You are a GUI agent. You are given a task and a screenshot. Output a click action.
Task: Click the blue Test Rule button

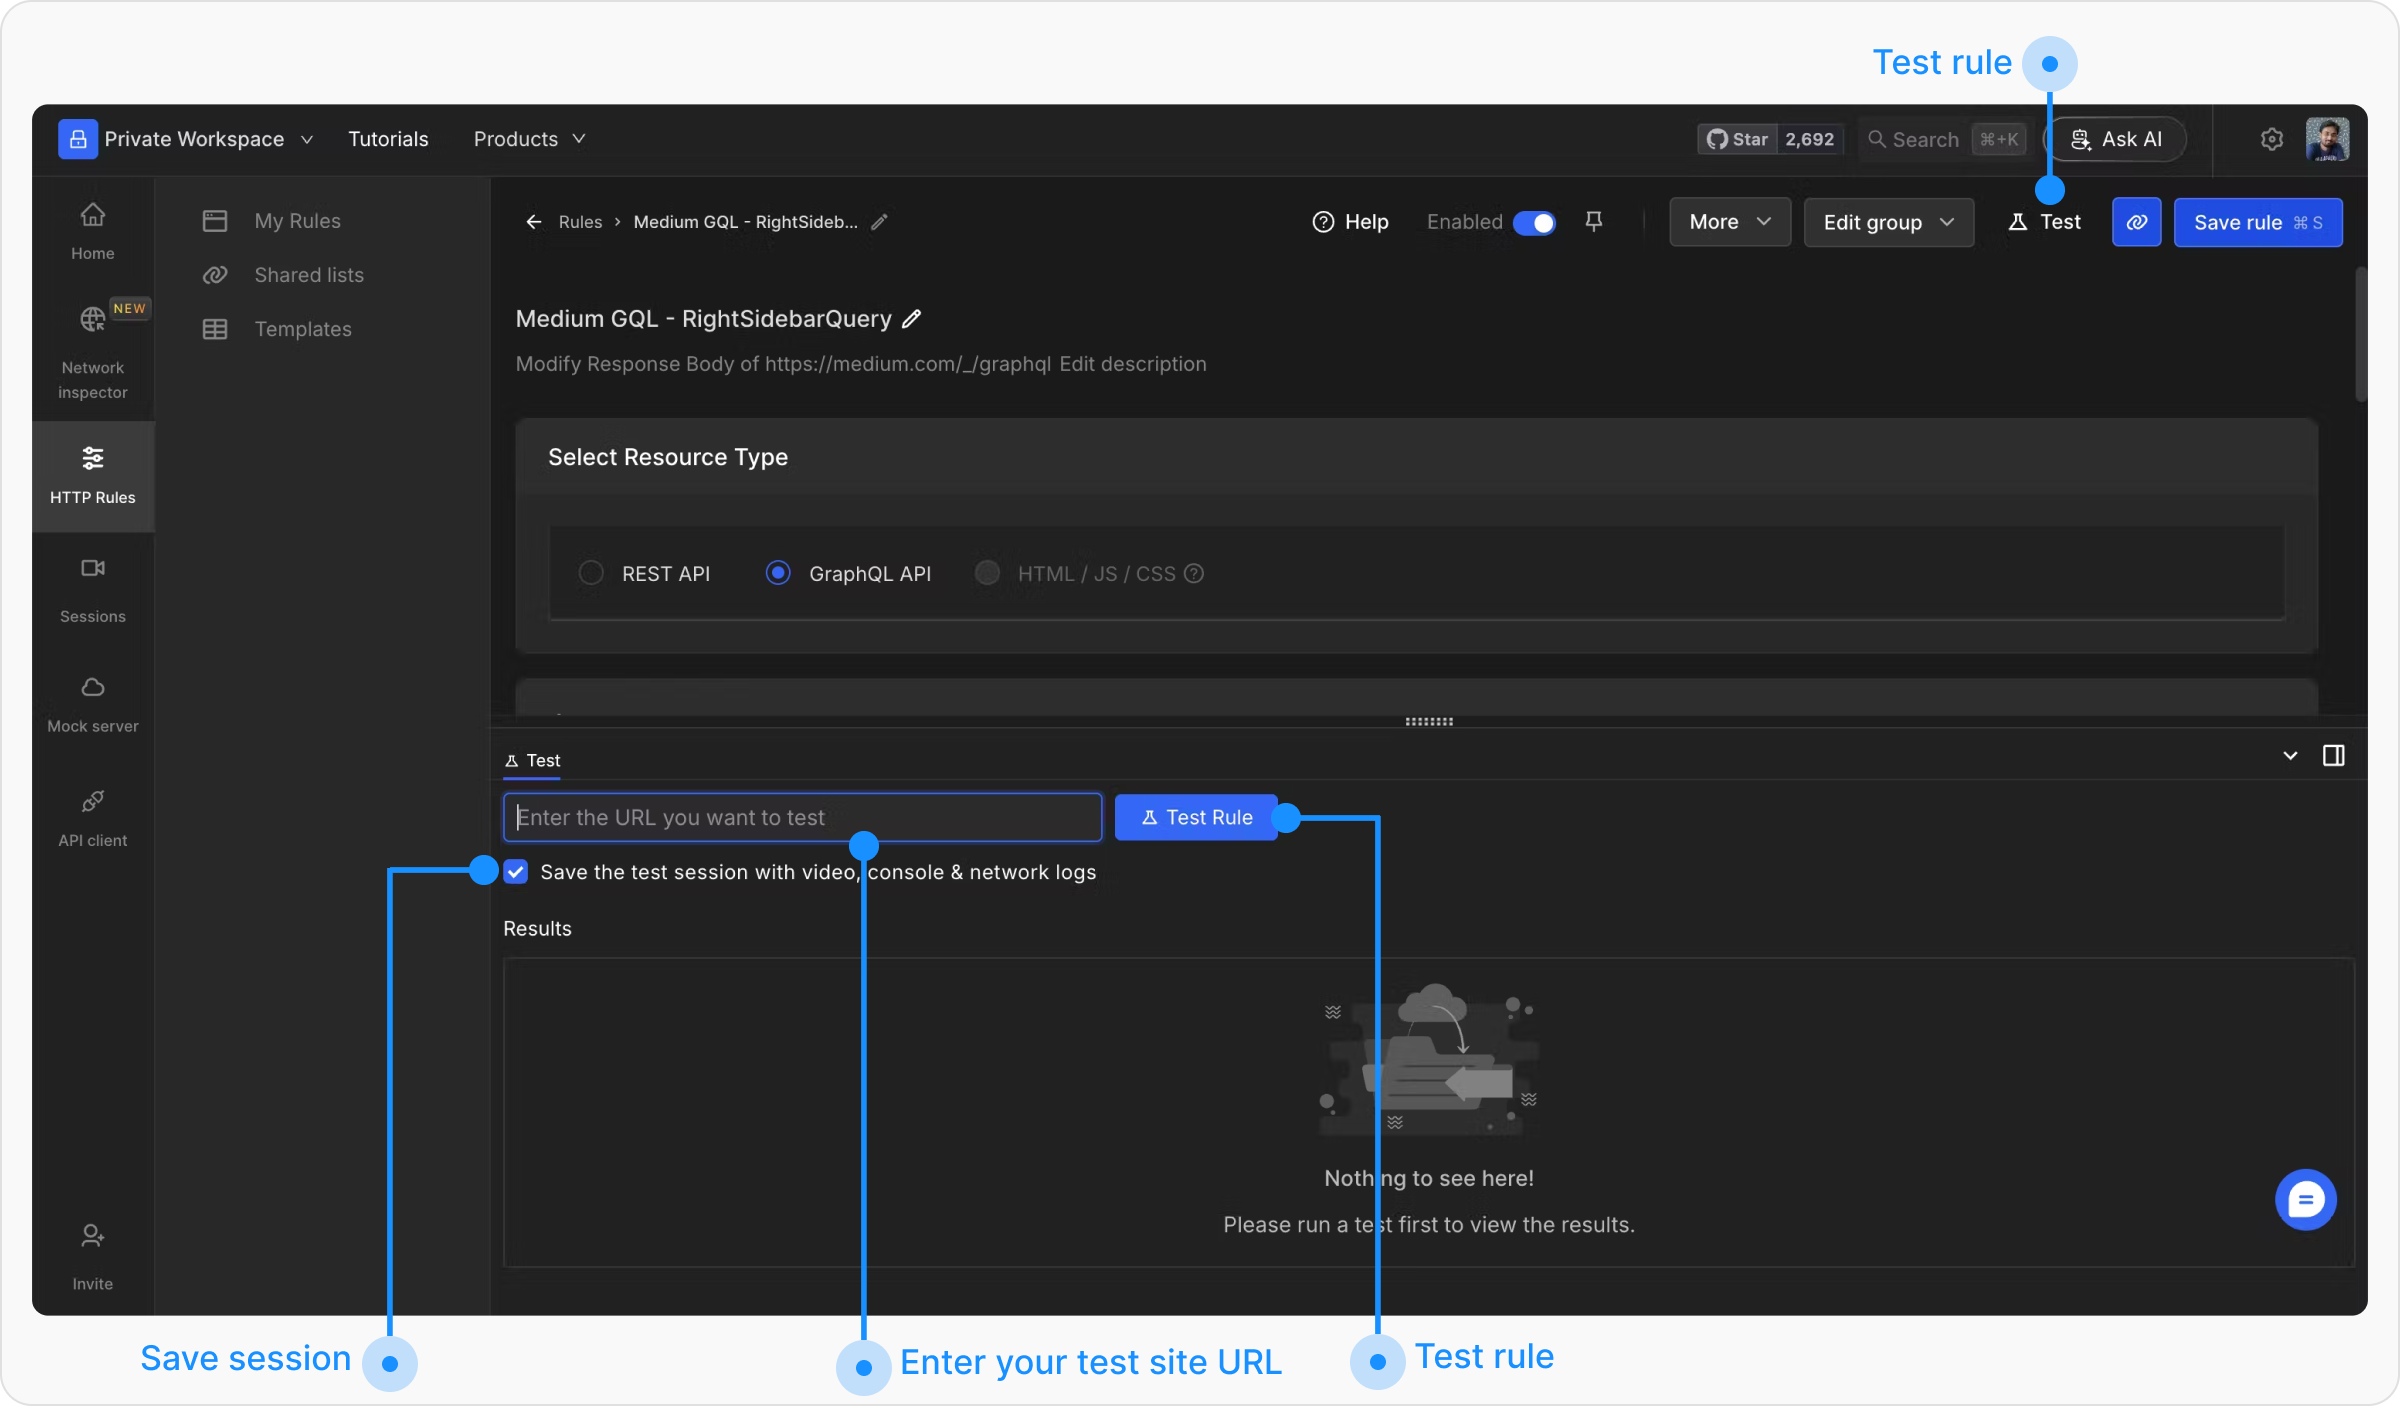1196,817
